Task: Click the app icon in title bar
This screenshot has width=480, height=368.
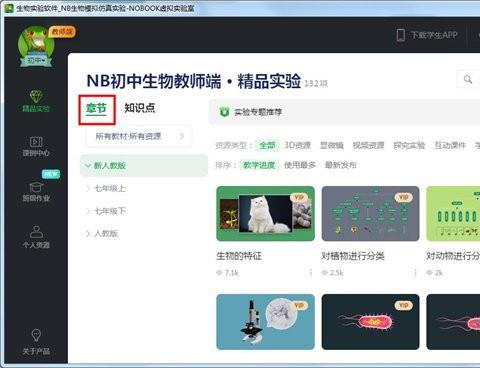Action: click(x=9, y=8)
